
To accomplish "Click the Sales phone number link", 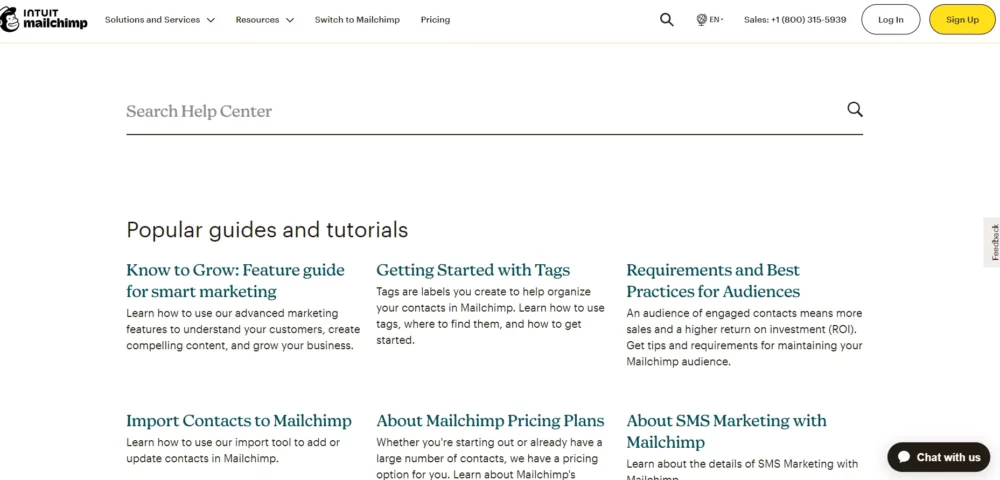I will 795,20.
